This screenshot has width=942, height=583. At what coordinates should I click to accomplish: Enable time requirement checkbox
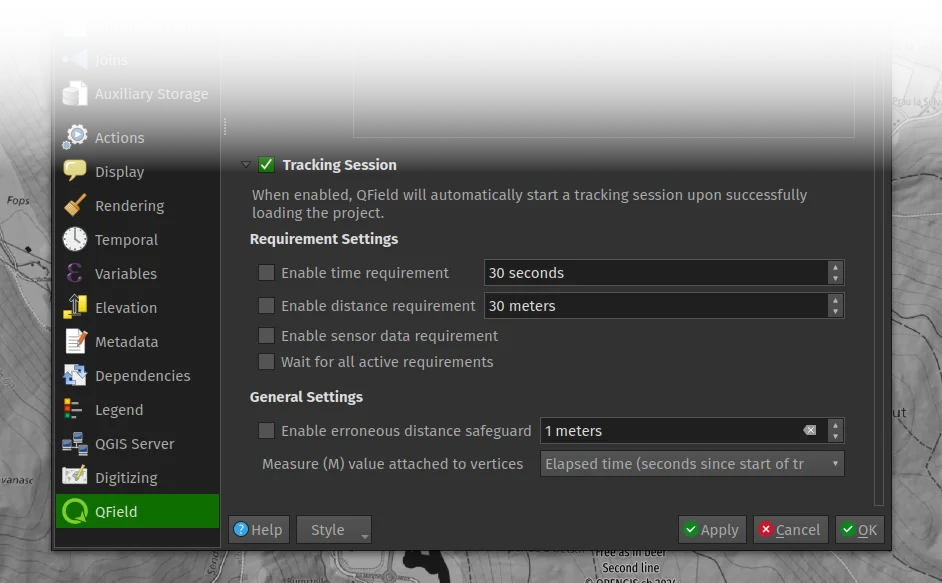[266, 273]
